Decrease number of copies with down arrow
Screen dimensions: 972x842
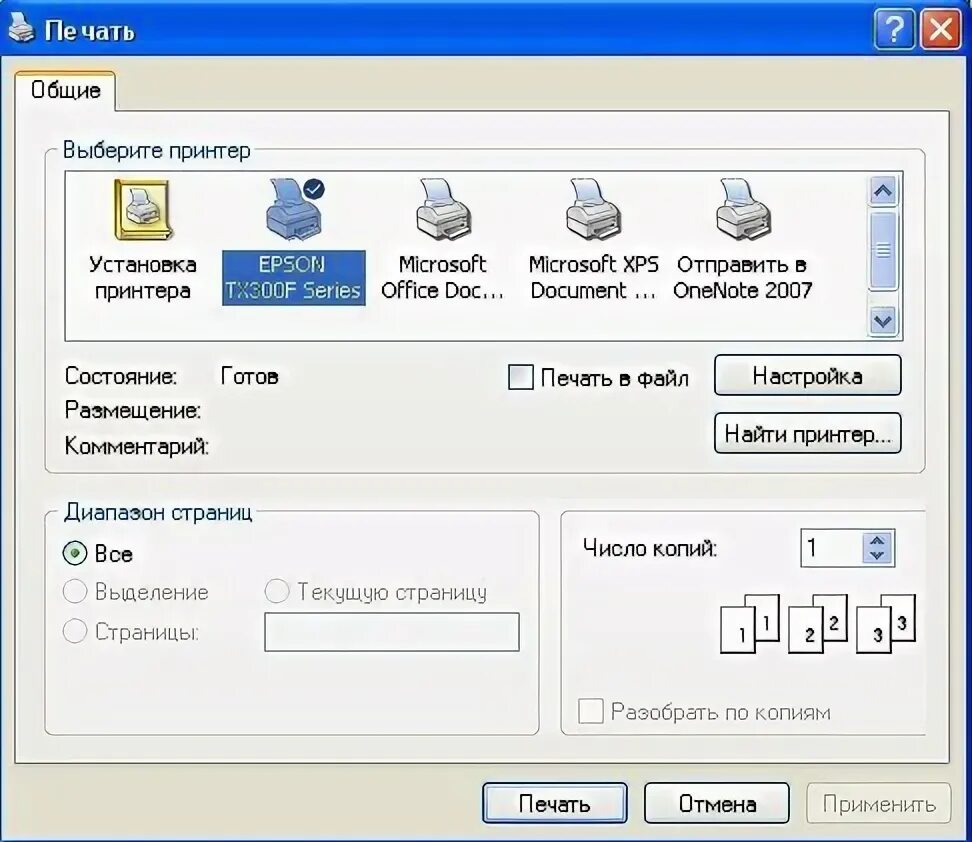877,556
